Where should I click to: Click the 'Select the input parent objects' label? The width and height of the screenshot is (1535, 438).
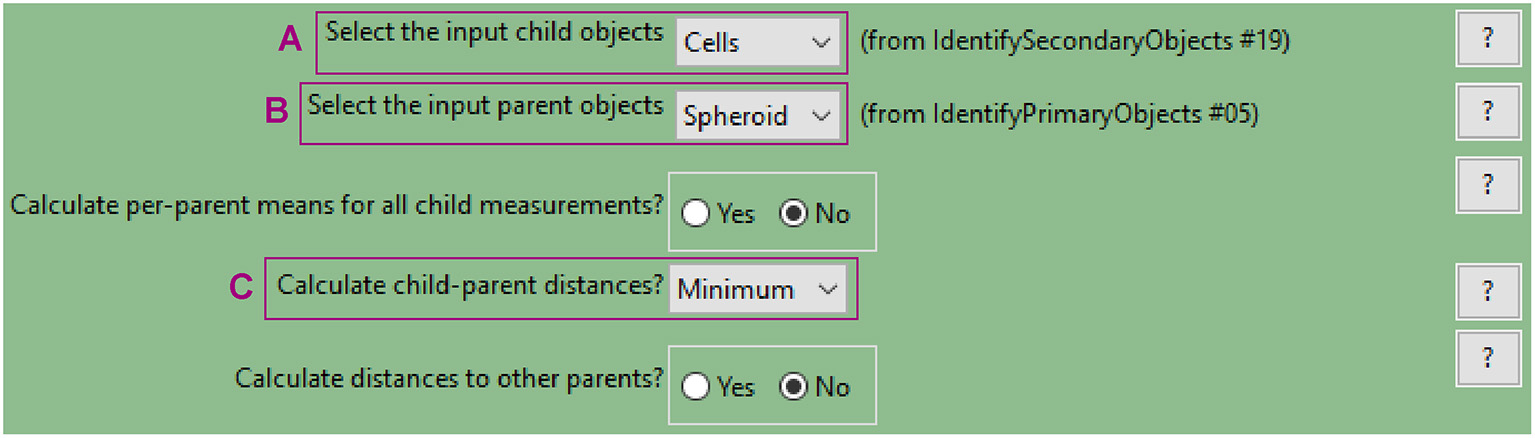[485, 105]
